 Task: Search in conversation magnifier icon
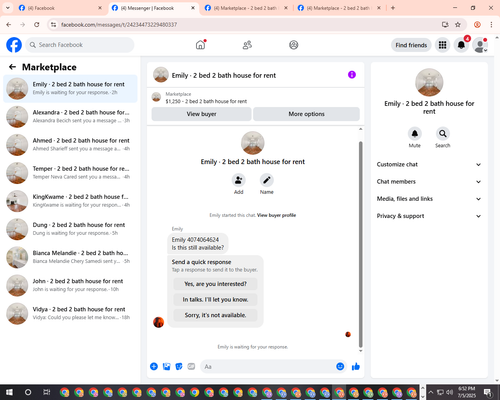[x=443, y=134]
